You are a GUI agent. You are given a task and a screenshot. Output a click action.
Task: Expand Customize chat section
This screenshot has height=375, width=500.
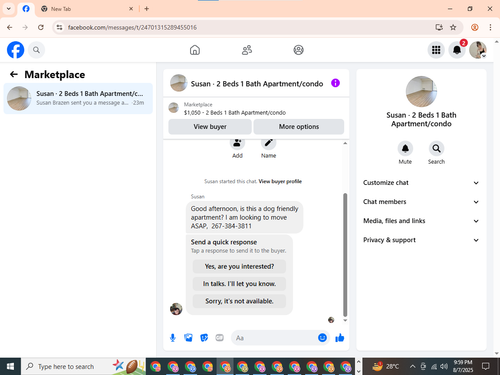[x=421, y=183]
